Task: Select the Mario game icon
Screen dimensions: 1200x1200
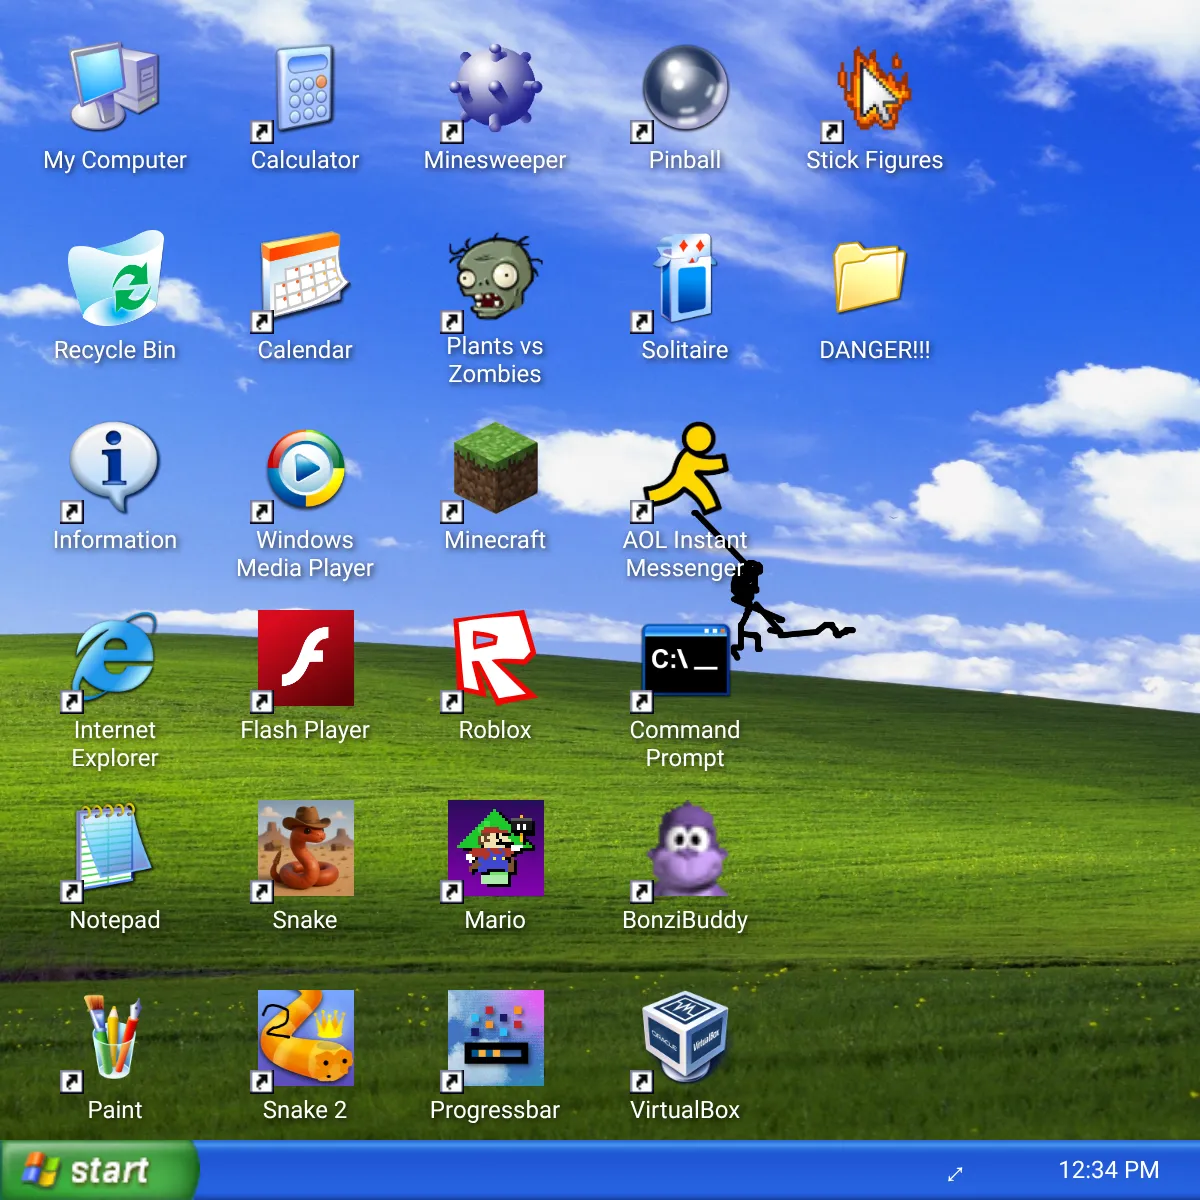Action: pos(495,848)
